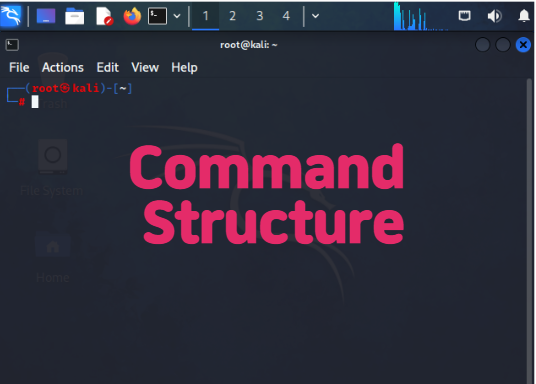
Task: Open the Edit menu in the terminal
Action: [107, 67]
